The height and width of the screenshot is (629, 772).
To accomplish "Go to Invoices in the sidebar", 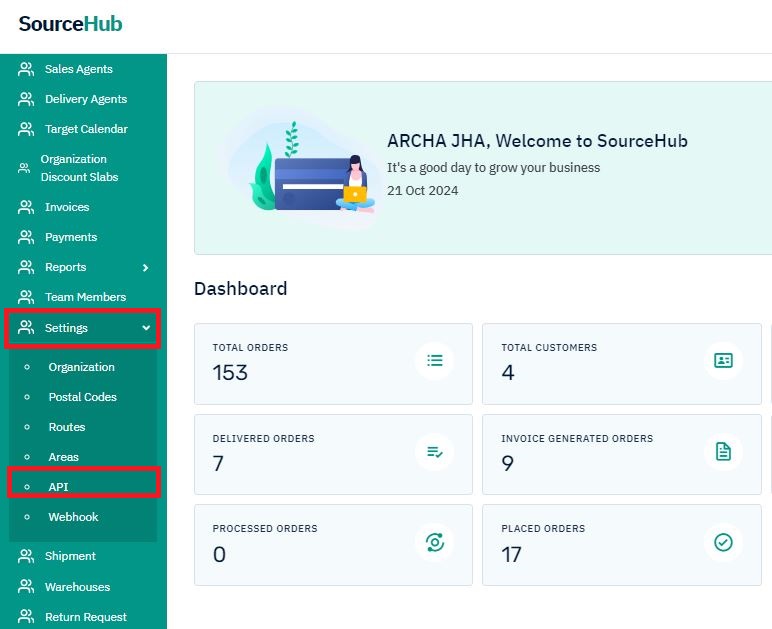I will (x=67, y=207).
